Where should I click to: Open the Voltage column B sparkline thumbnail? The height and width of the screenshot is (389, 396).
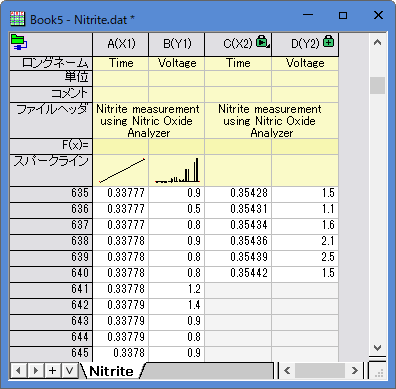[177, 170]
